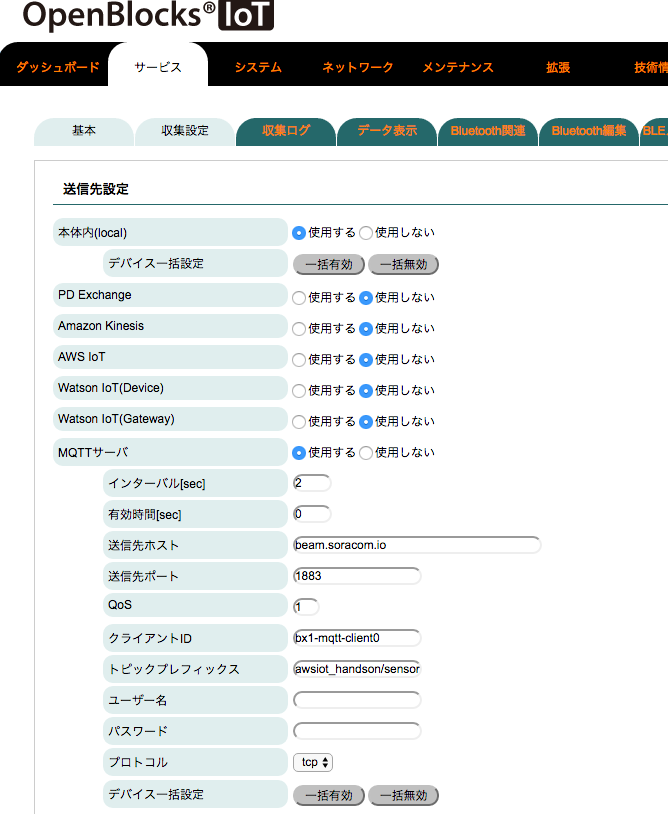Click the 送信先ポート field 1883
Image resolution: width=668 pixels, height=814 pixels.
tap(357, 576)
